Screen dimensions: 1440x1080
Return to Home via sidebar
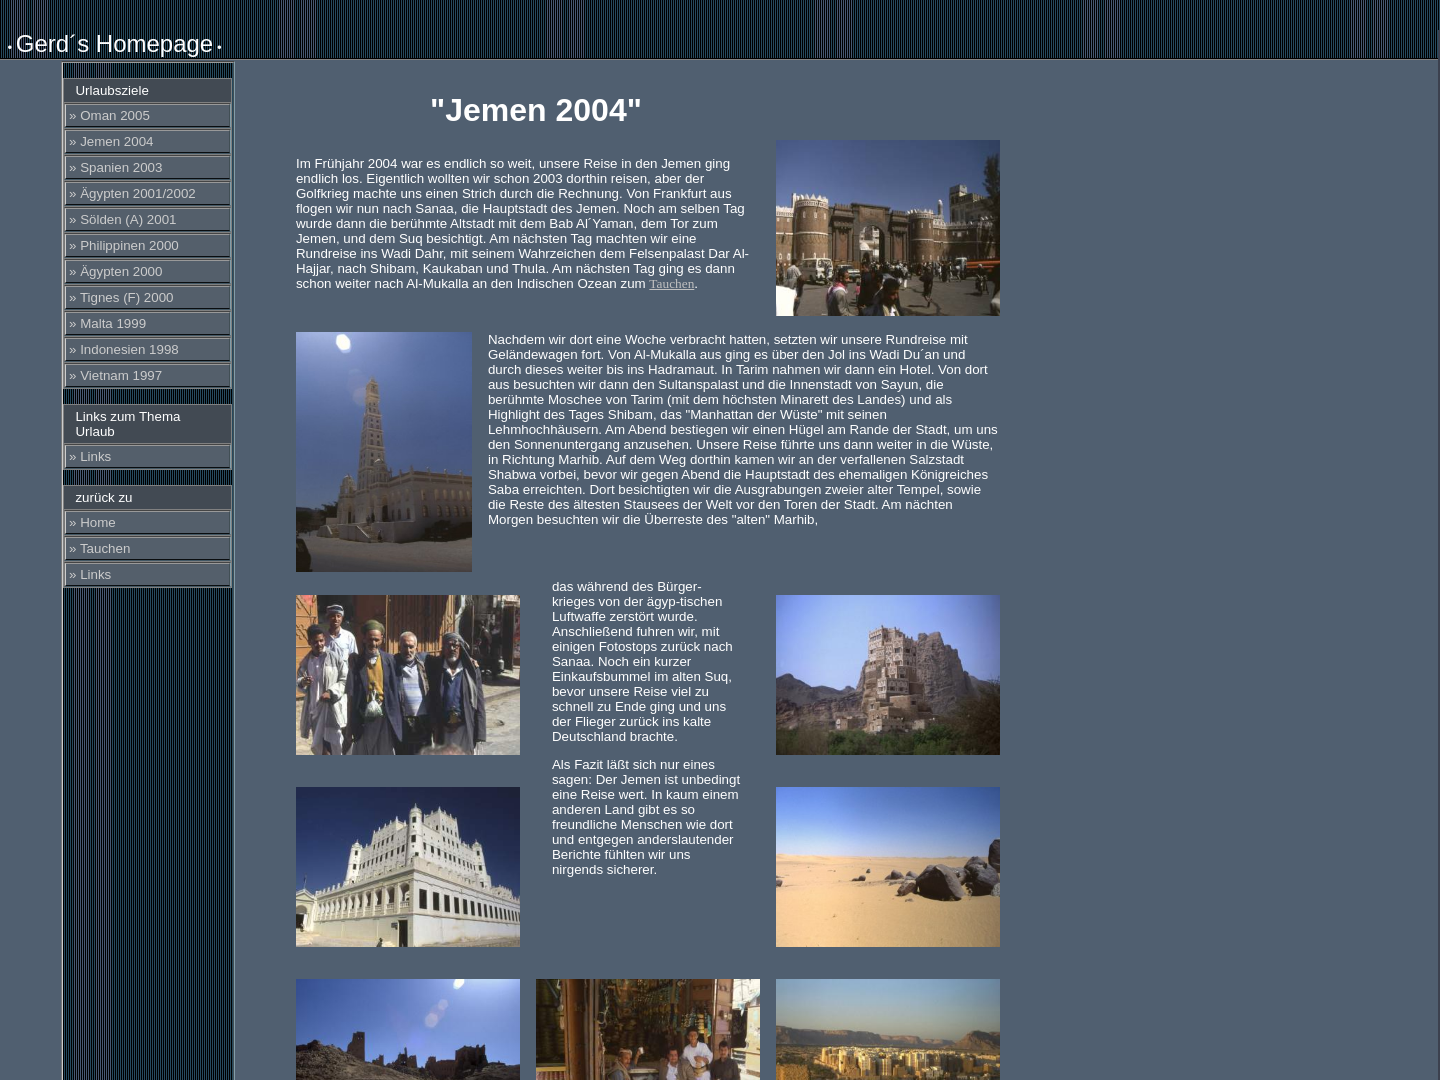(x=148, y=523)
